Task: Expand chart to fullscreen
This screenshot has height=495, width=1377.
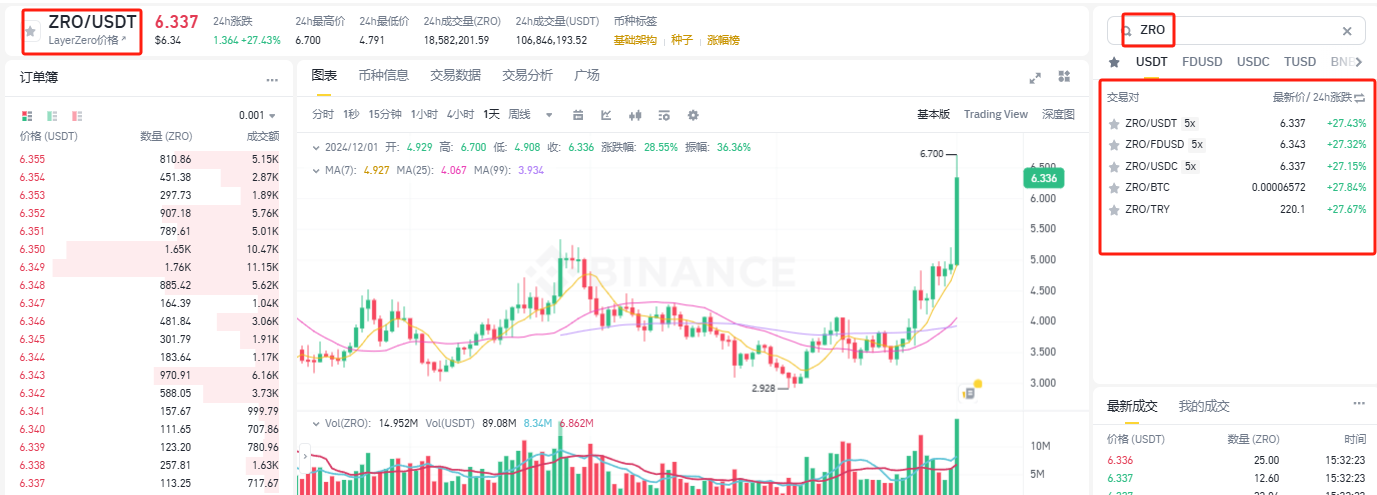Action: (x=1036, y=77)
